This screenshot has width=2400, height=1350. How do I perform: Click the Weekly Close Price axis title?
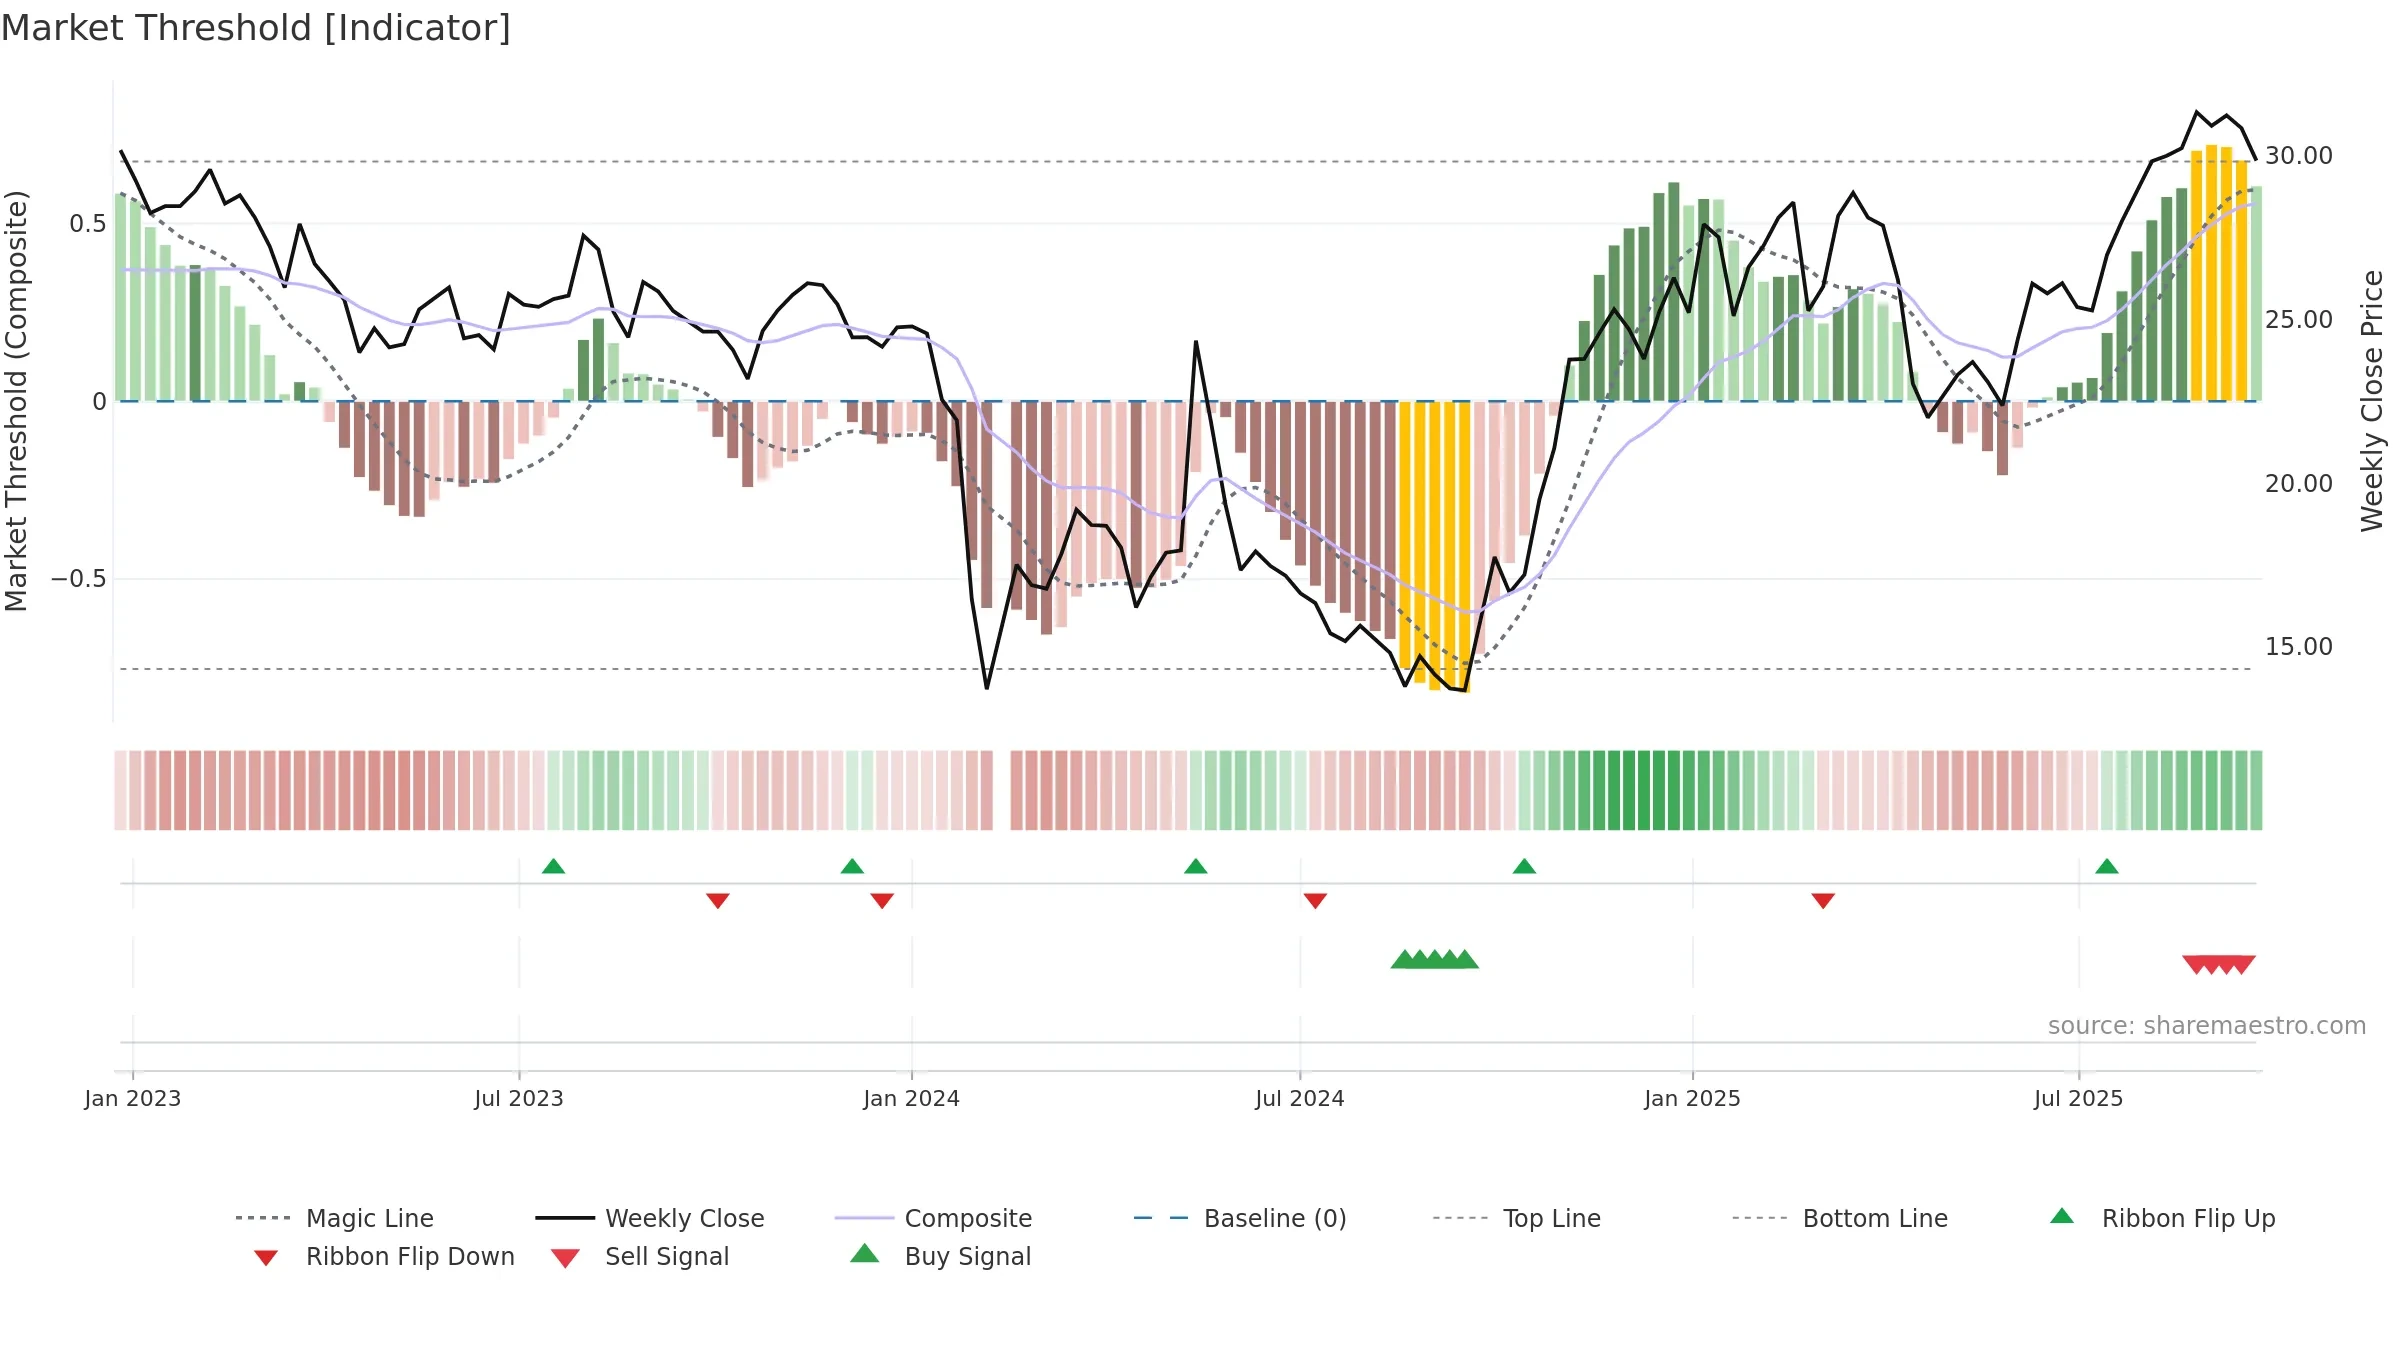(2372, 401)
